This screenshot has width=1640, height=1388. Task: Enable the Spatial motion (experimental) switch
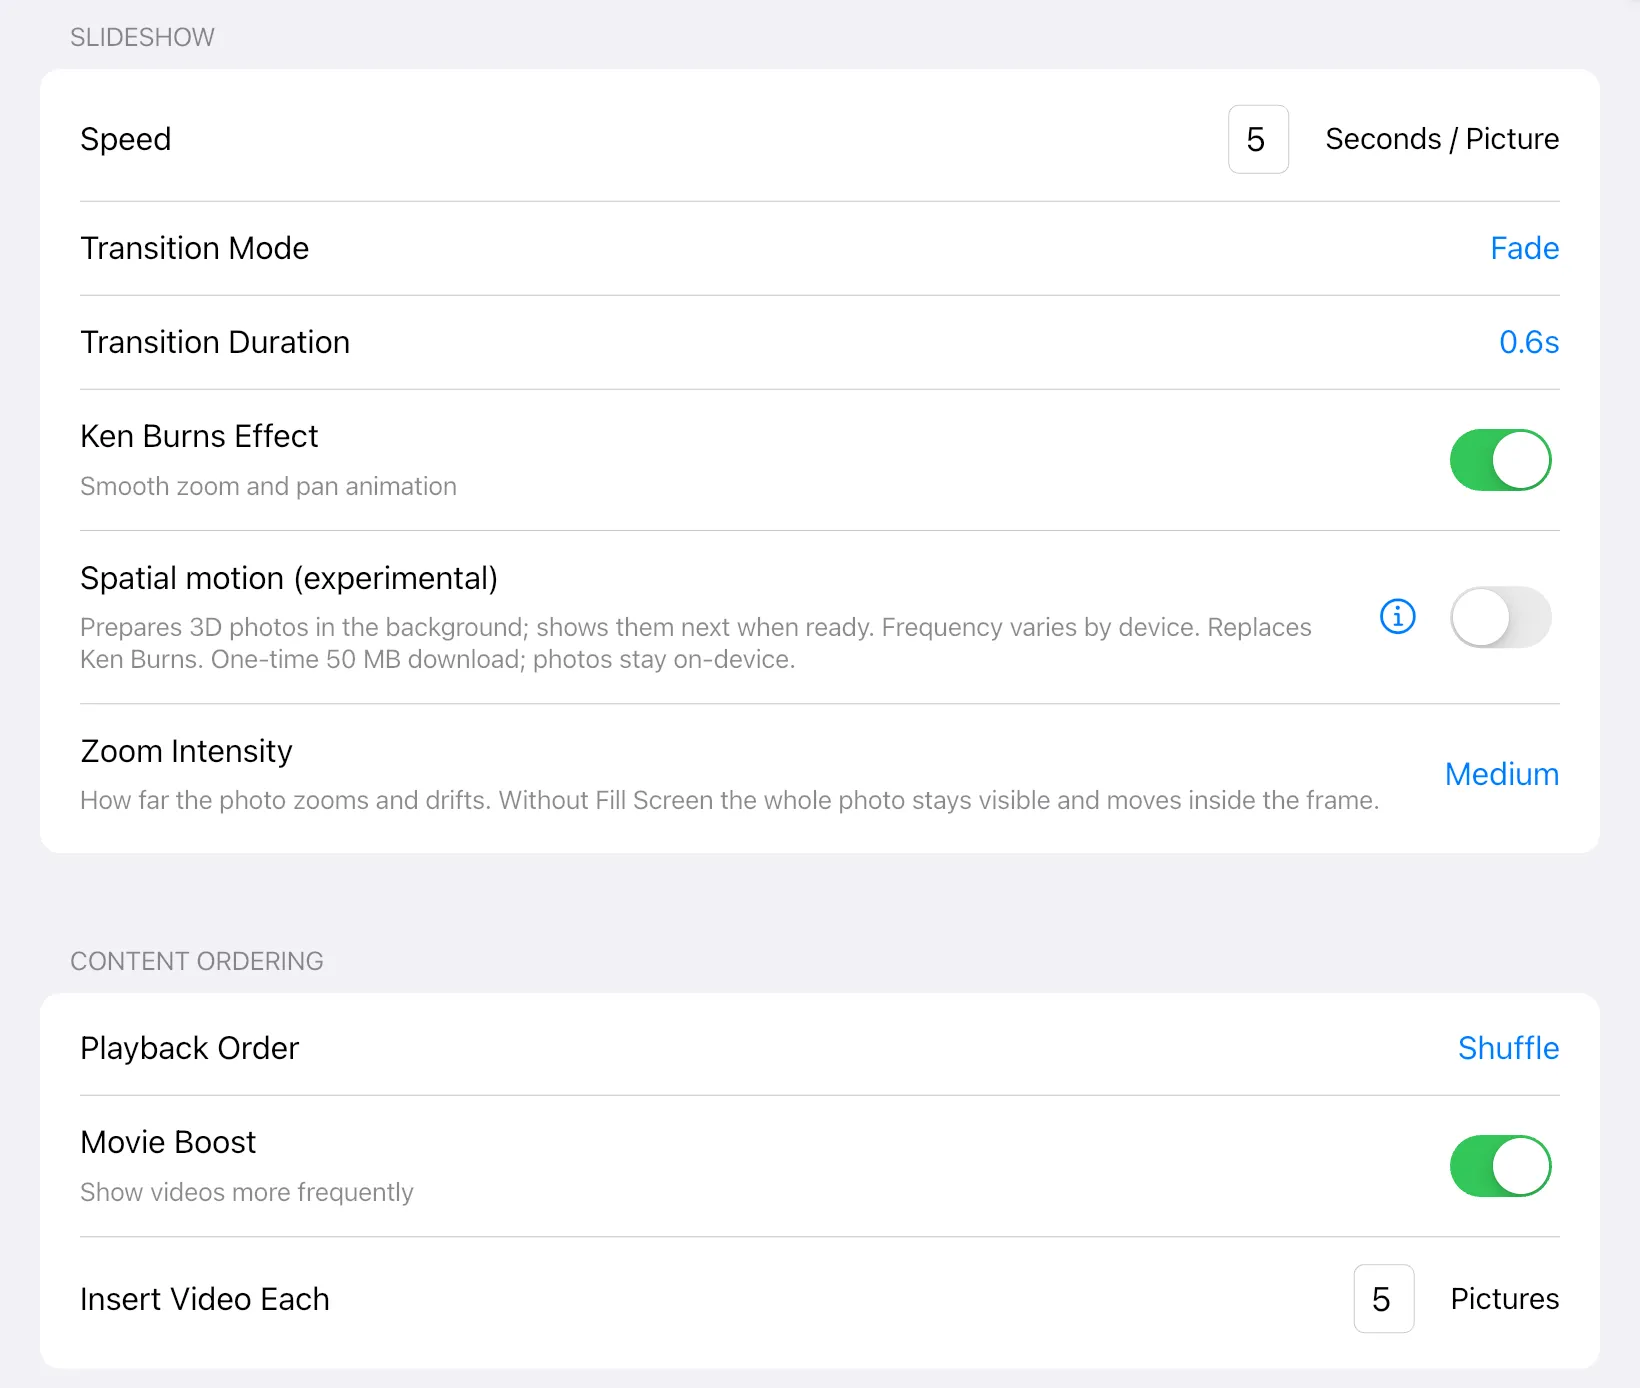1500,617
